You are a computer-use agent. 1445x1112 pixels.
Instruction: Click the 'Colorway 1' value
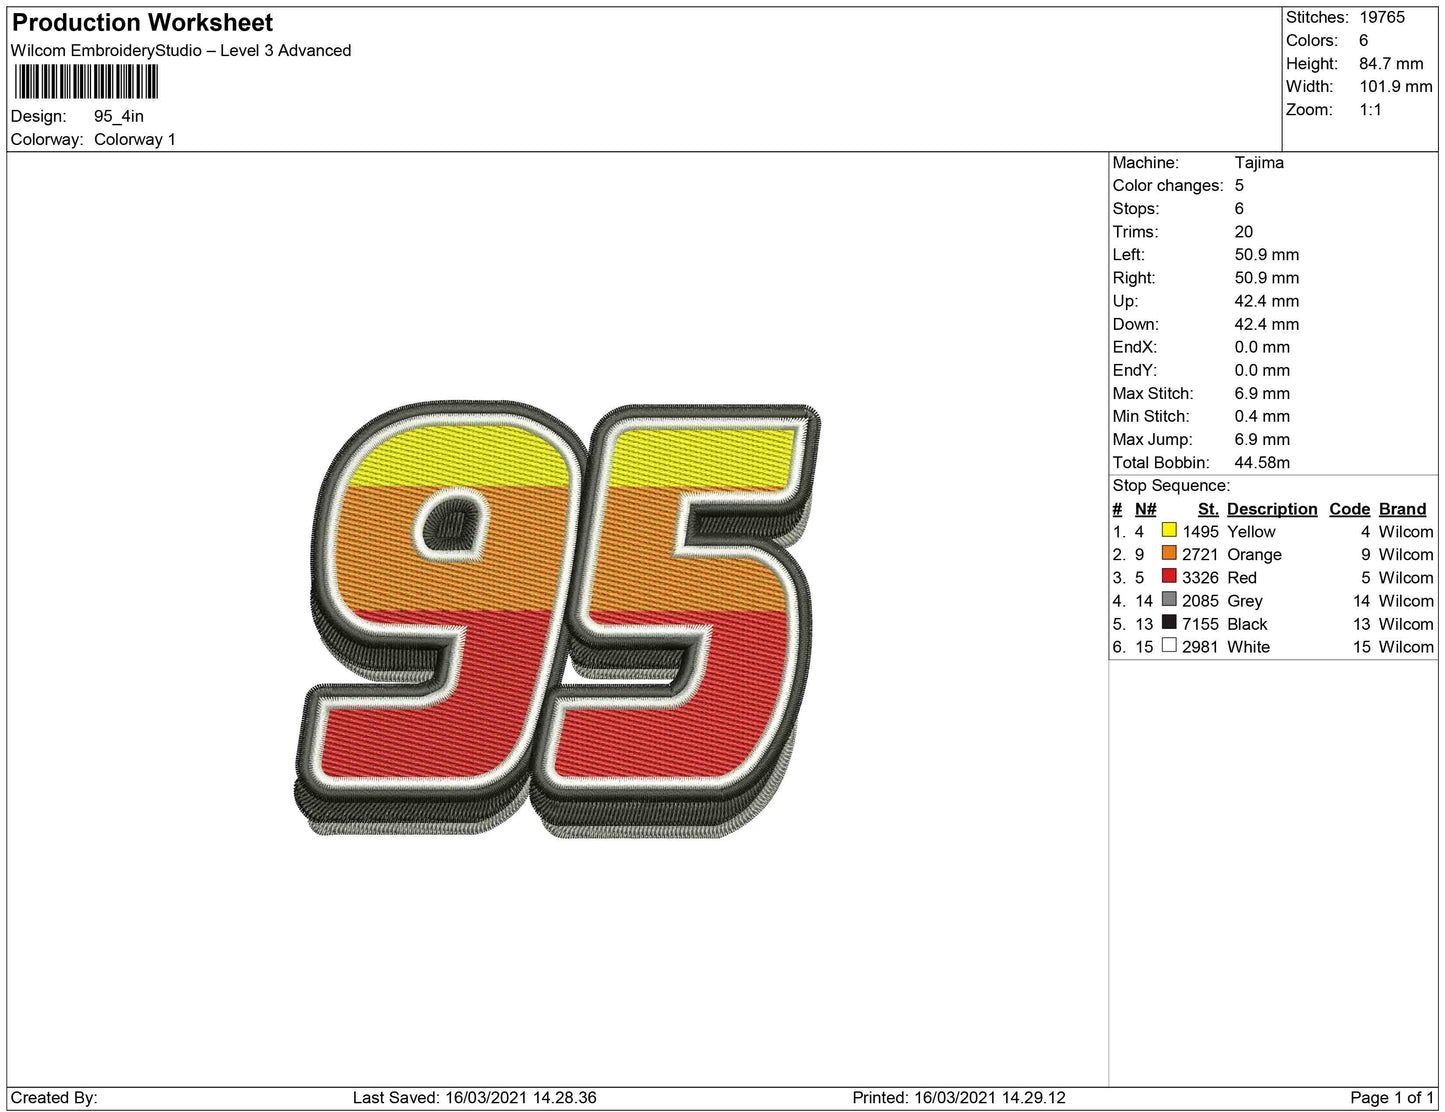coord(135,139)
